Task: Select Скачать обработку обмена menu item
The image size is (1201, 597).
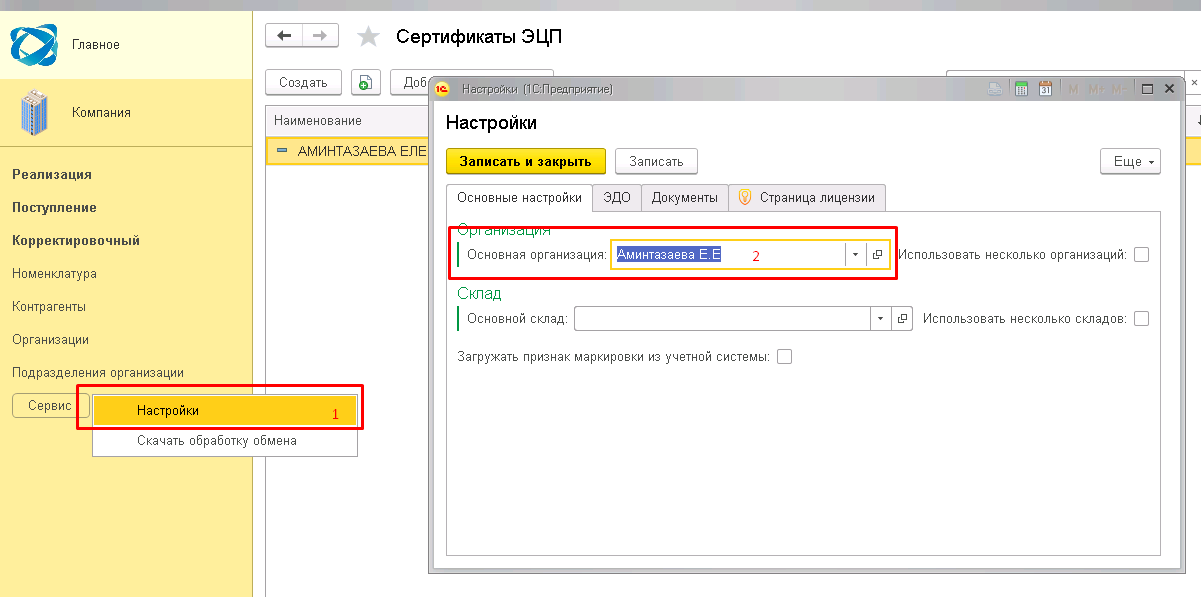Action: [217, 440]
